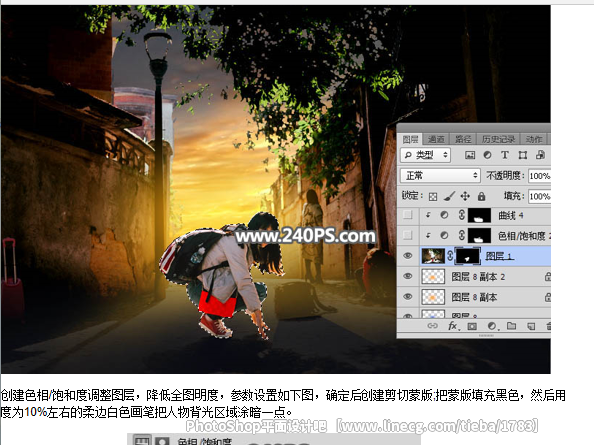
Task: Open the 类型 filter dropdown
Action: (425, 155)
